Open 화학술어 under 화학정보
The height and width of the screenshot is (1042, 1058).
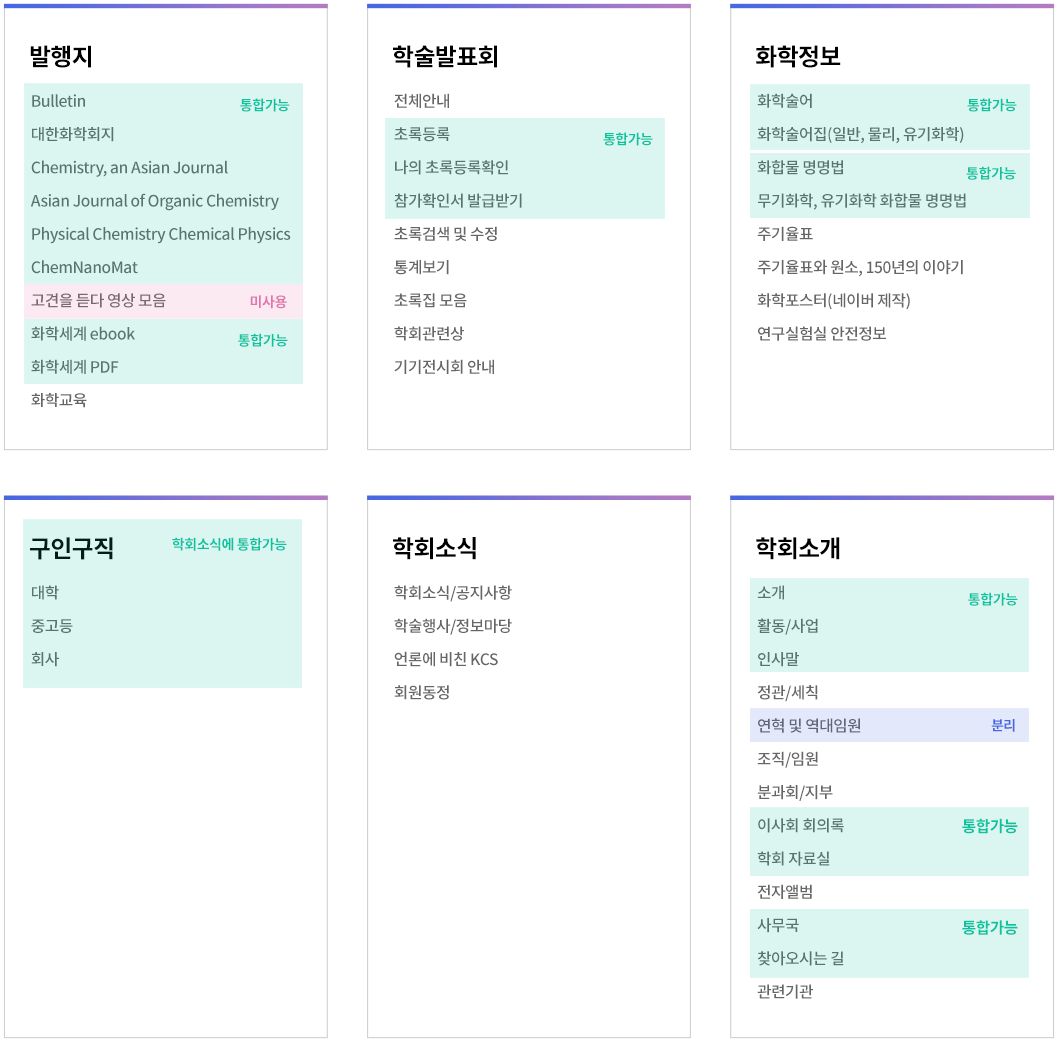(x=785, y=101)
